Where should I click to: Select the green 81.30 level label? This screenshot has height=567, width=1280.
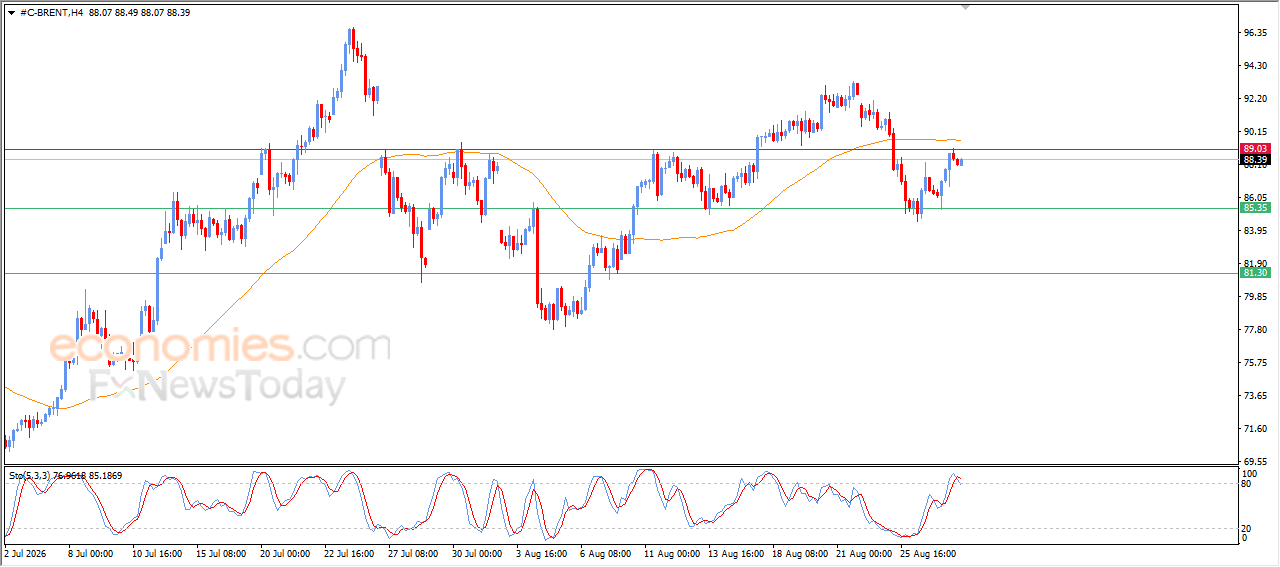tap(1256, 273)
